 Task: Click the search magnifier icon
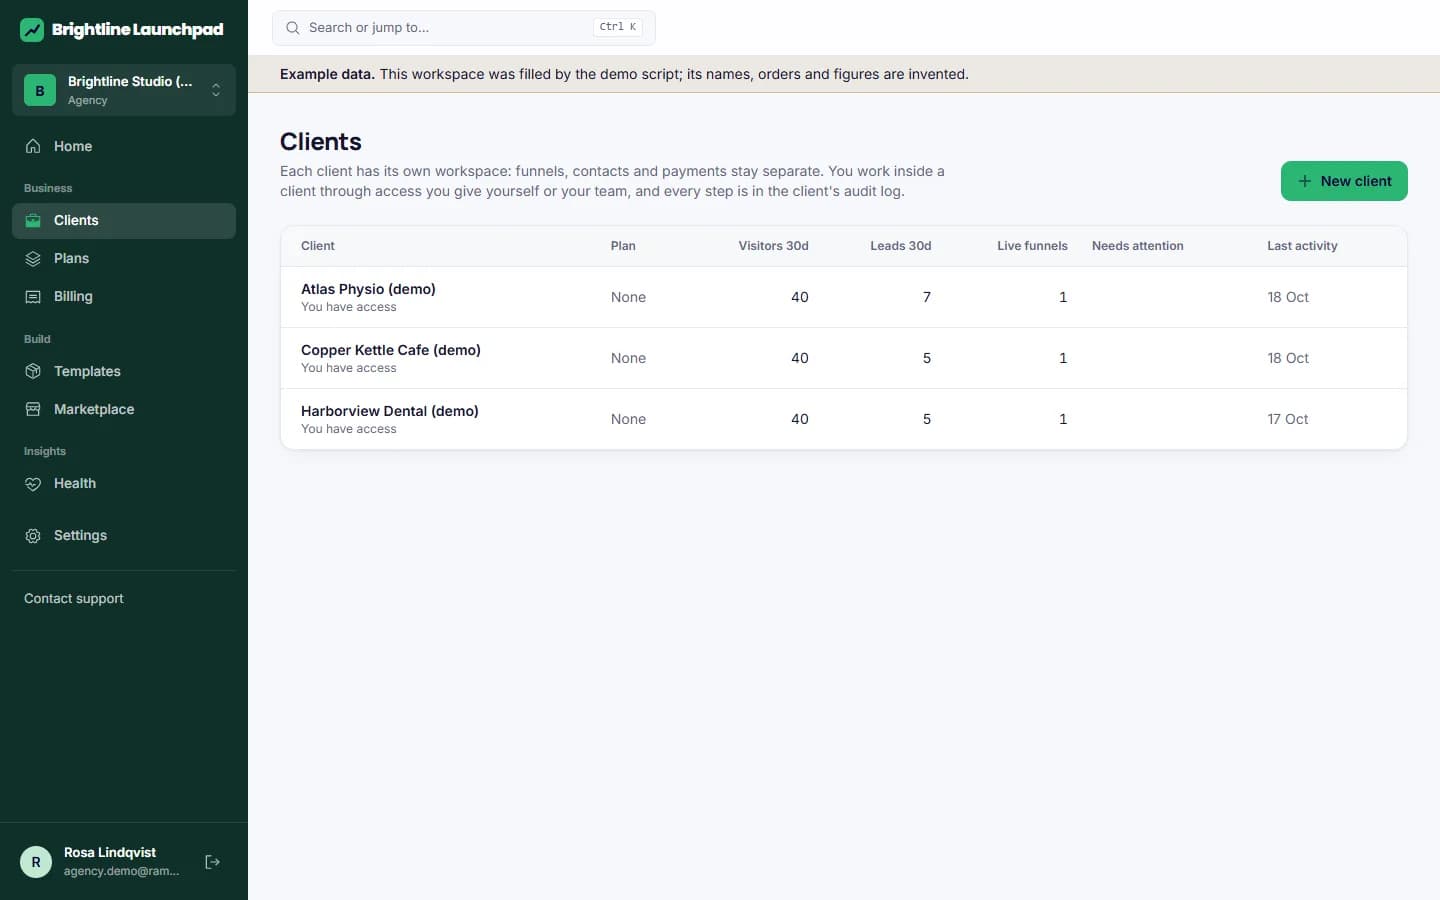(x=293, y=28)
